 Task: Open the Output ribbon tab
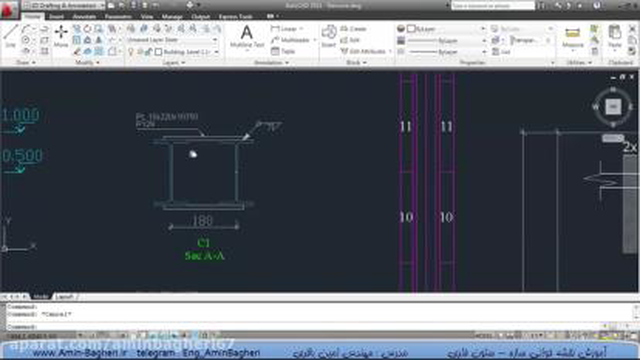pos(200,16)
